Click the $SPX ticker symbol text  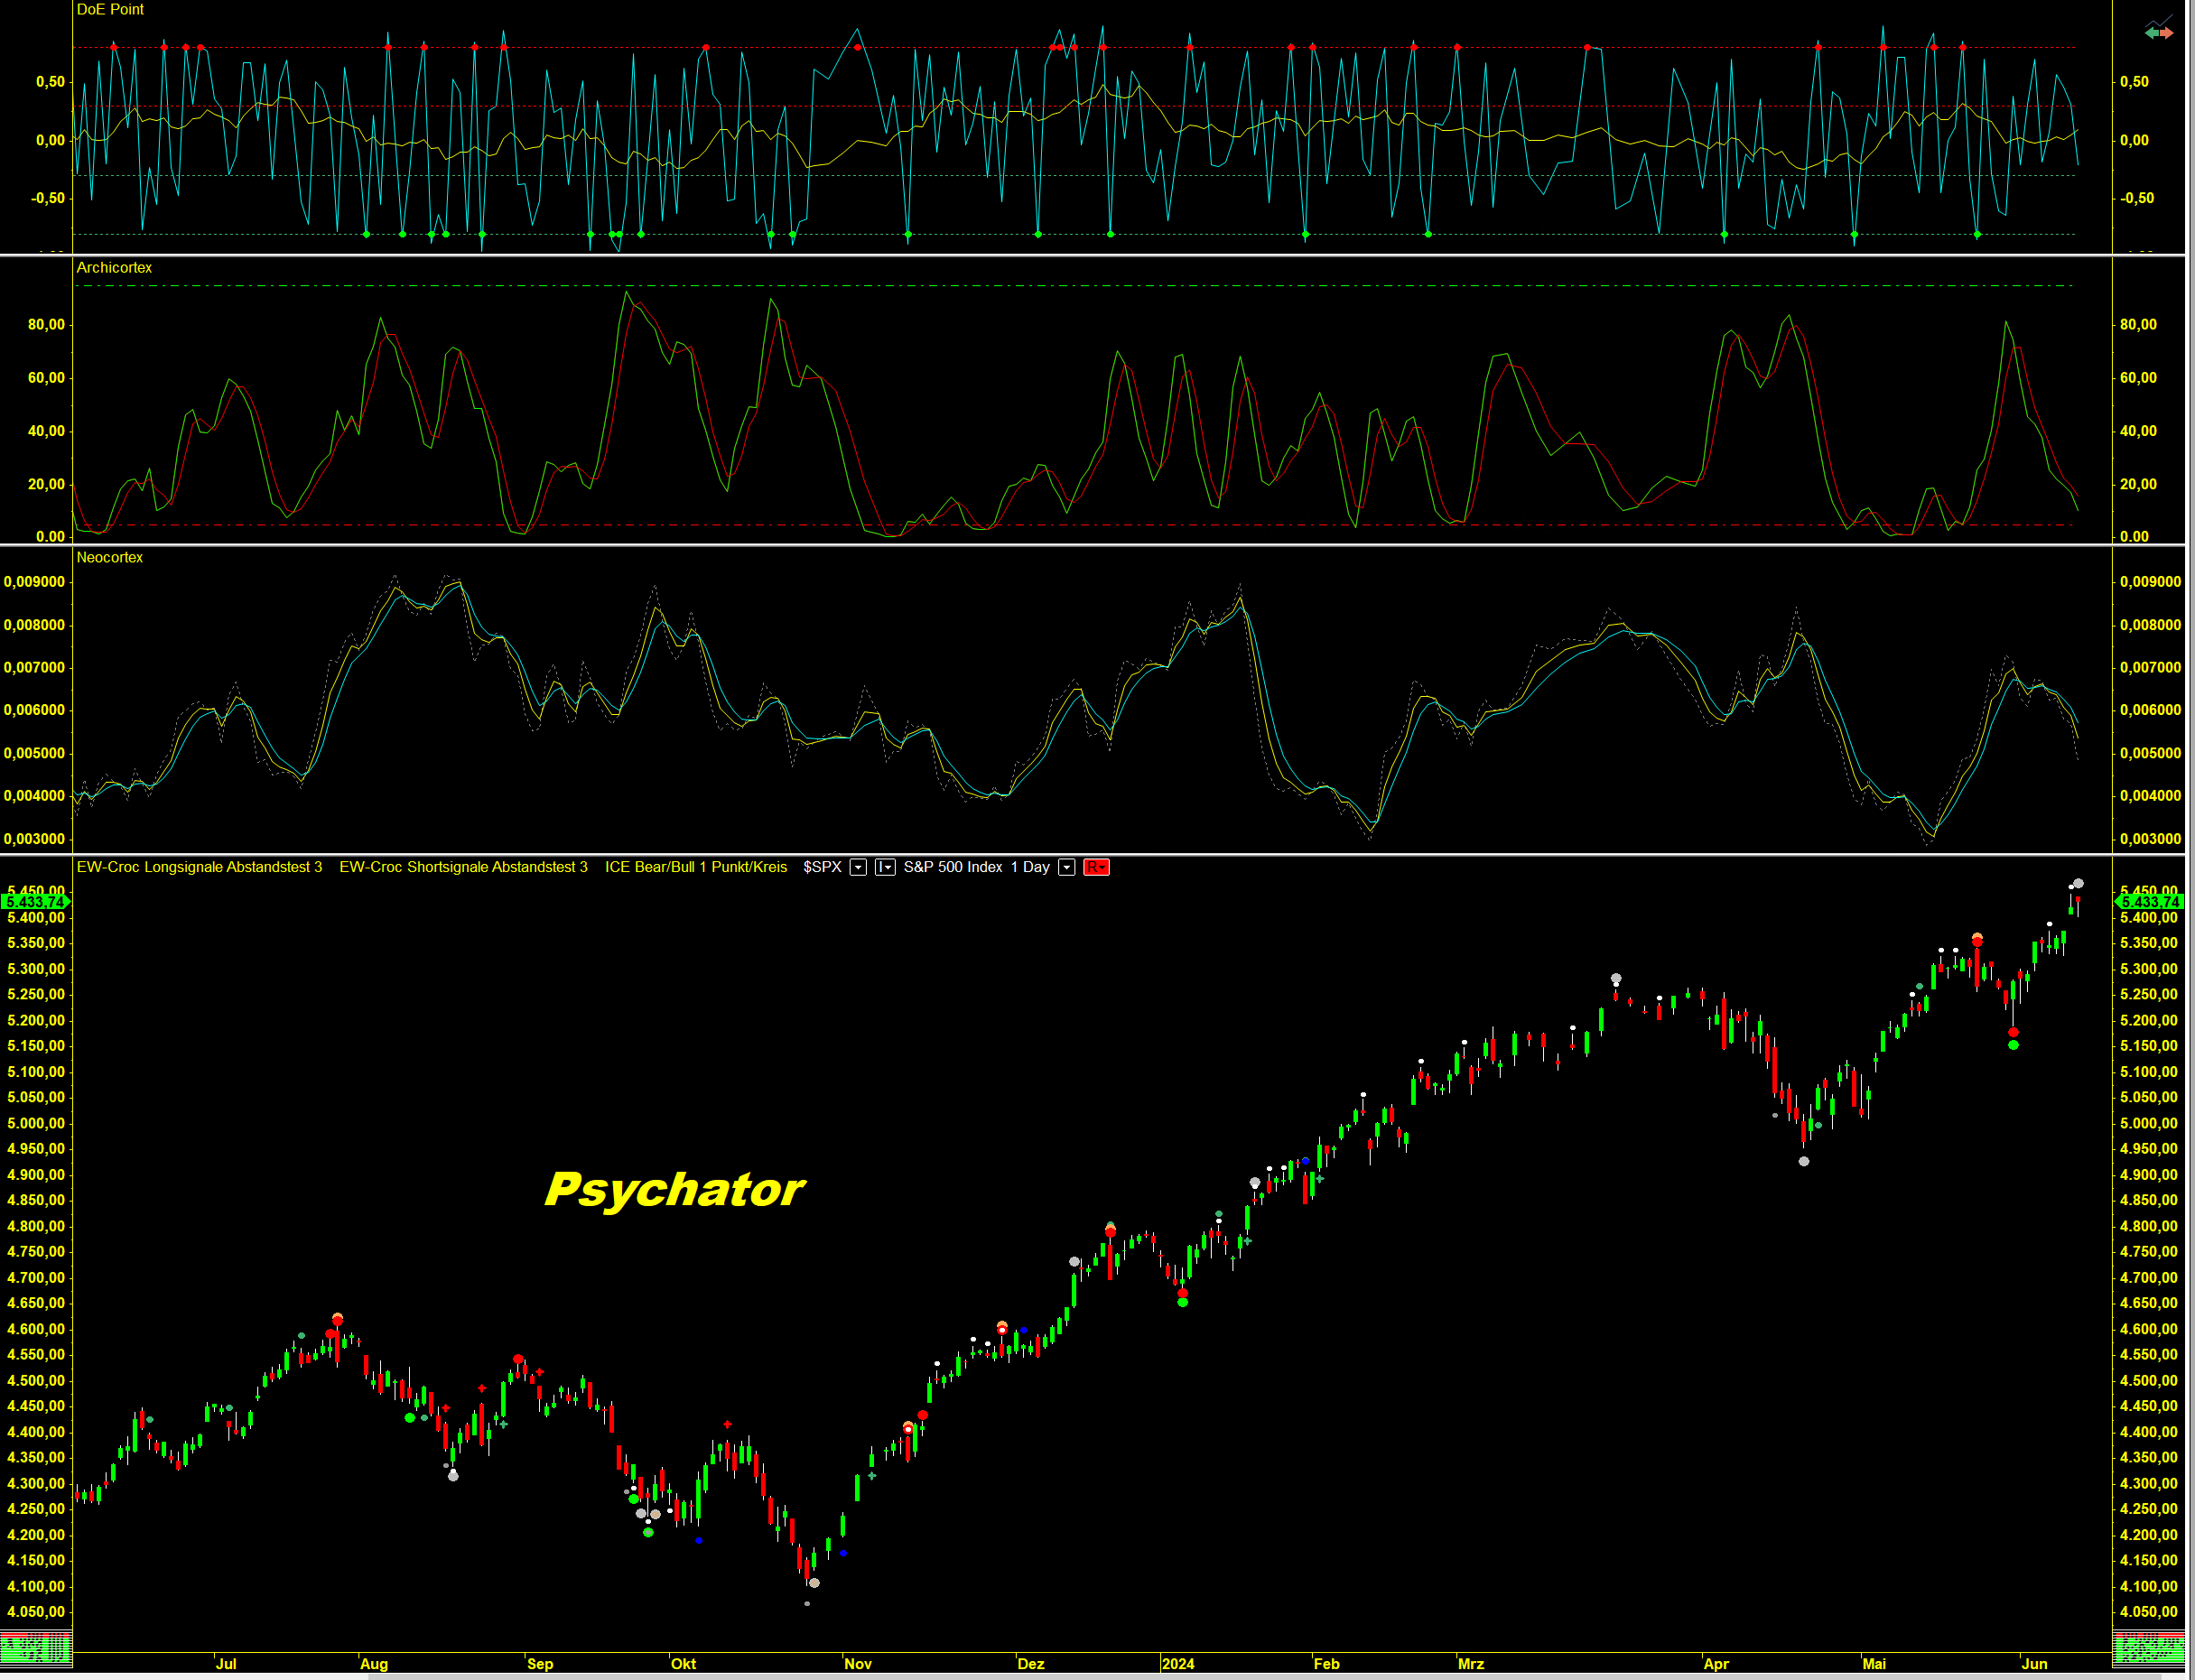[822, 867]
